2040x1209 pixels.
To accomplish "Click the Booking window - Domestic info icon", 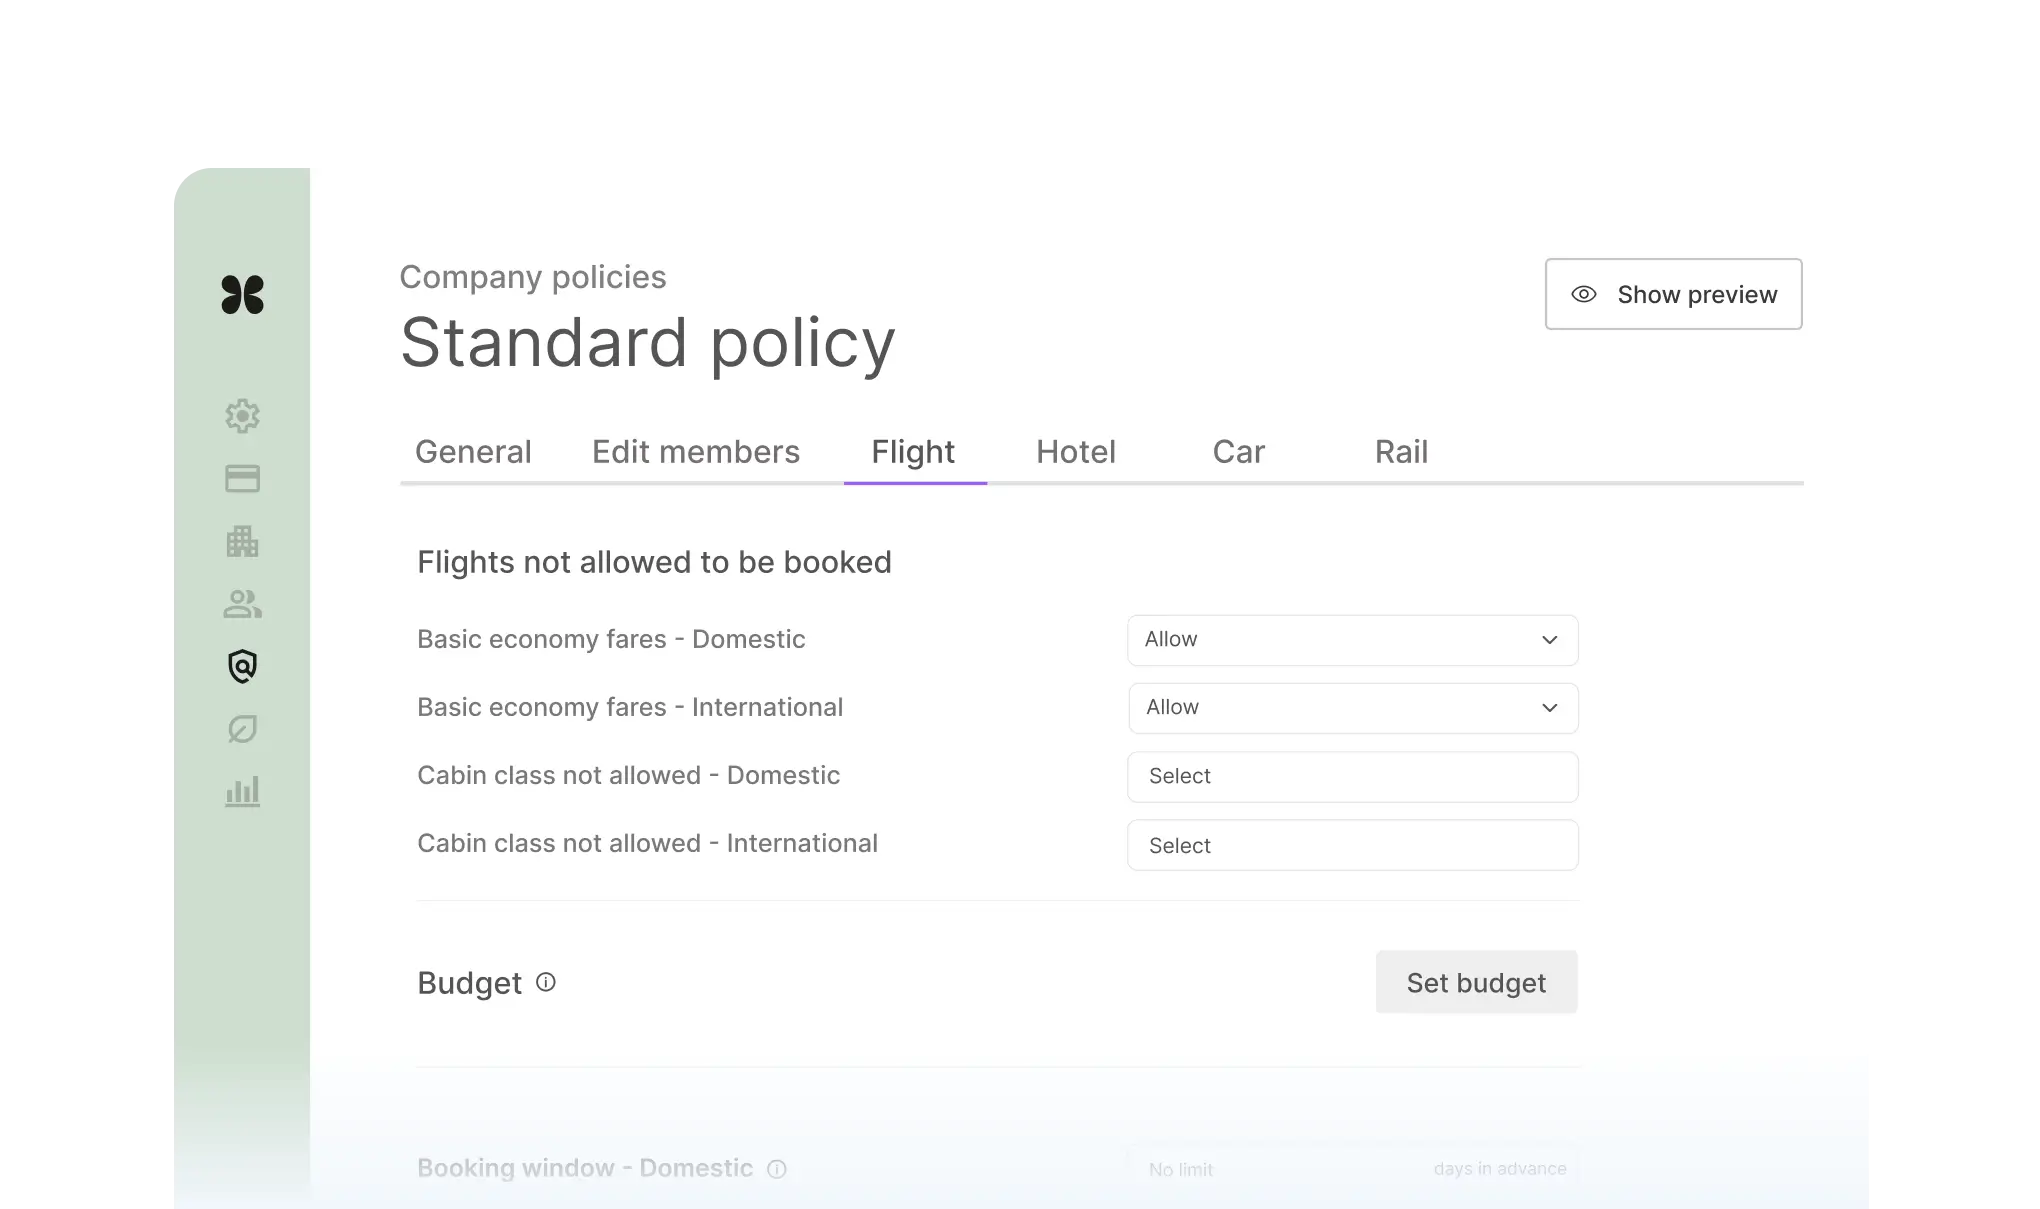I will pos(778,1168).
